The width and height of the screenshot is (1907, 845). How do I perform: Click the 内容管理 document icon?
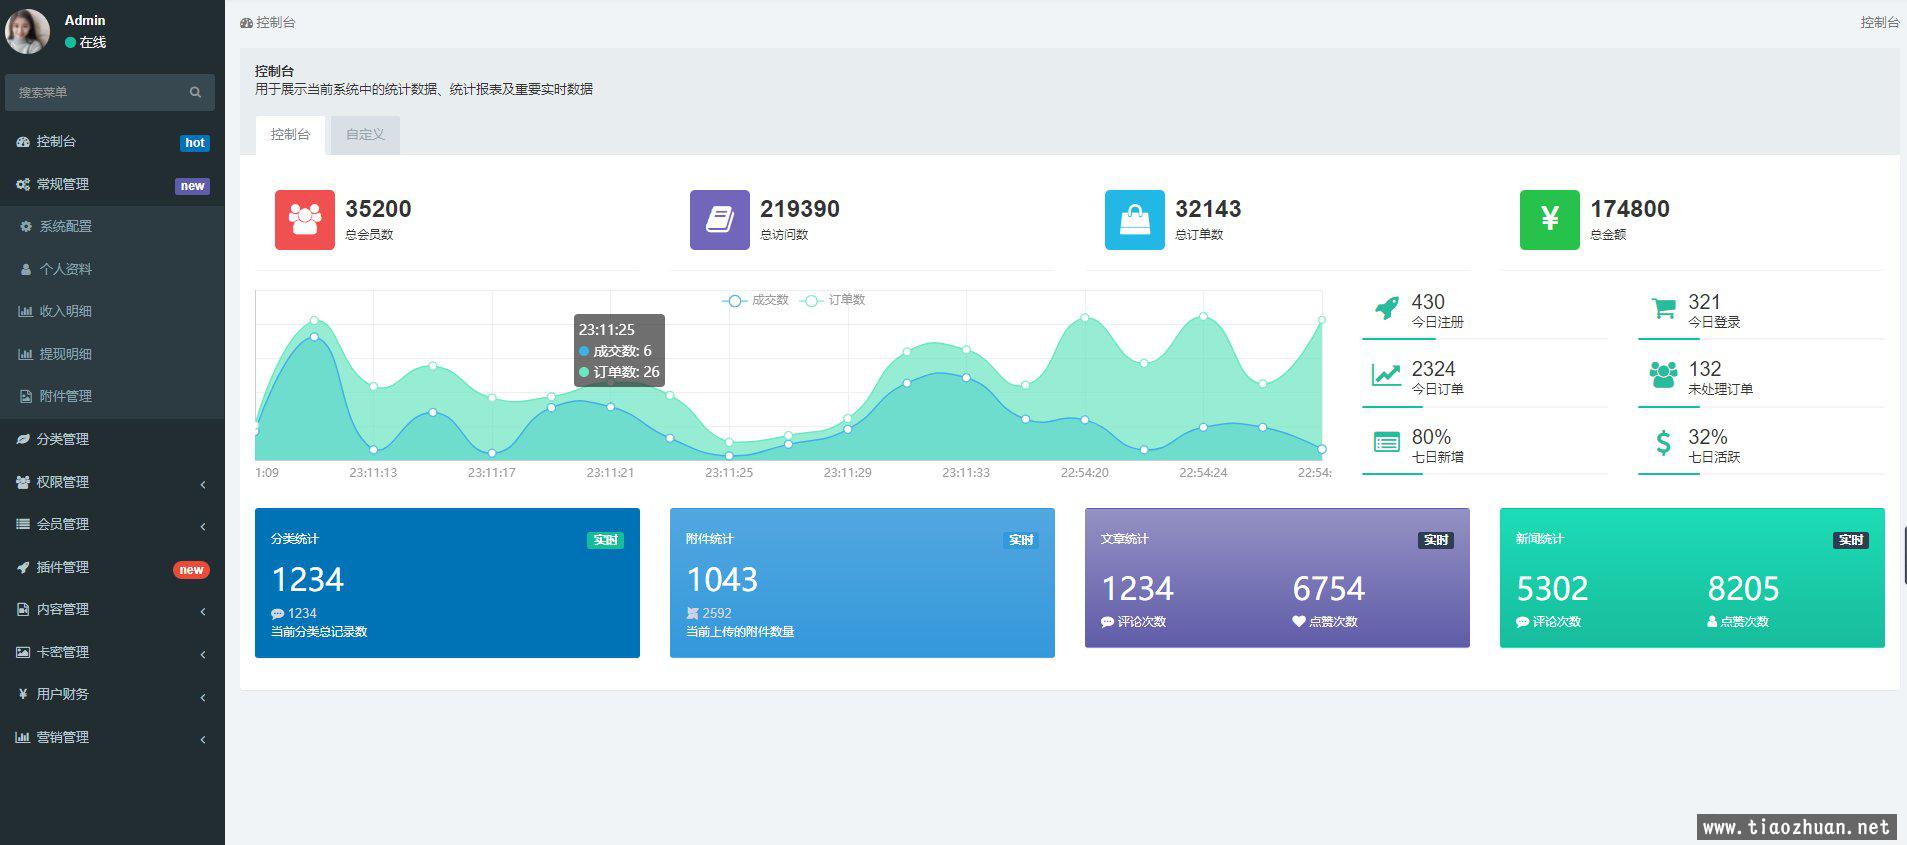click(x=23, y=609)
